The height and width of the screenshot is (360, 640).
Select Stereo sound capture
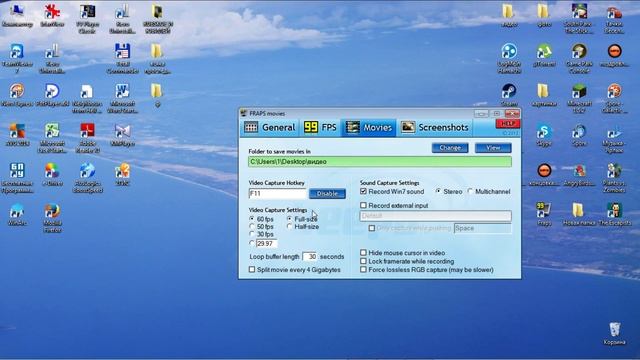pyautogui.click(x=438, y=191)
